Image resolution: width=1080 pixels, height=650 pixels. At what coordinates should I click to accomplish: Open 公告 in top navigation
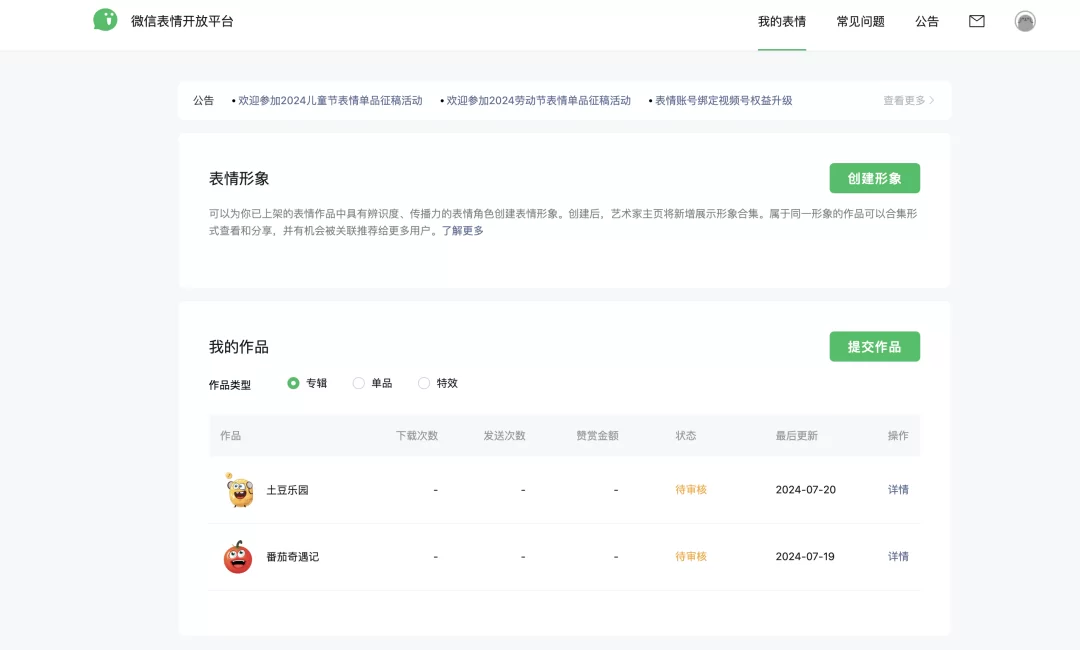pos(927,21)
